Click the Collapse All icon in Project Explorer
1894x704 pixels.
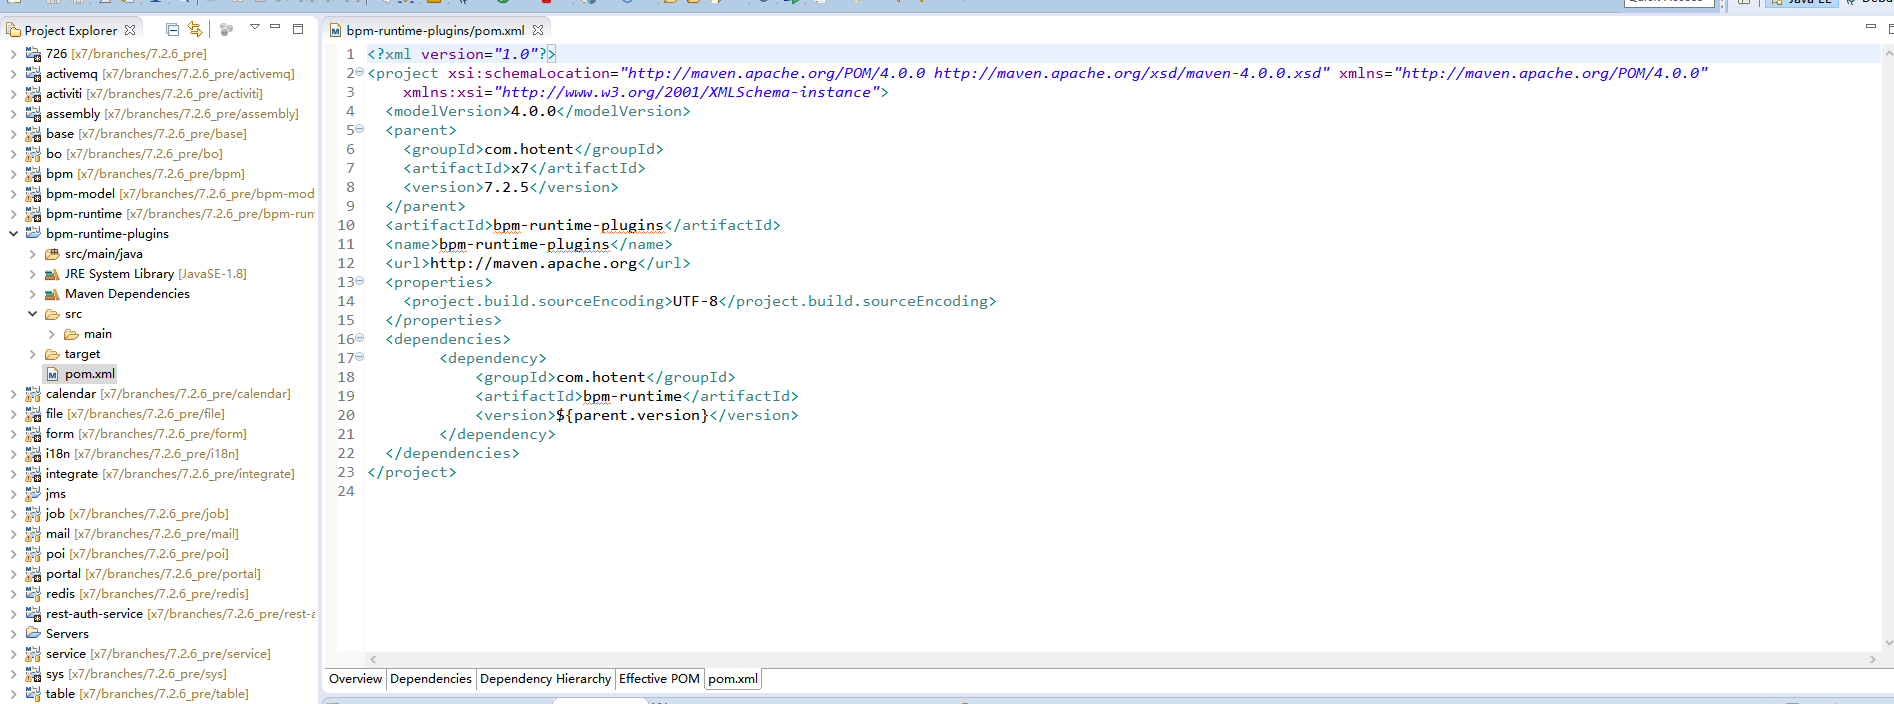click(172, 30)
